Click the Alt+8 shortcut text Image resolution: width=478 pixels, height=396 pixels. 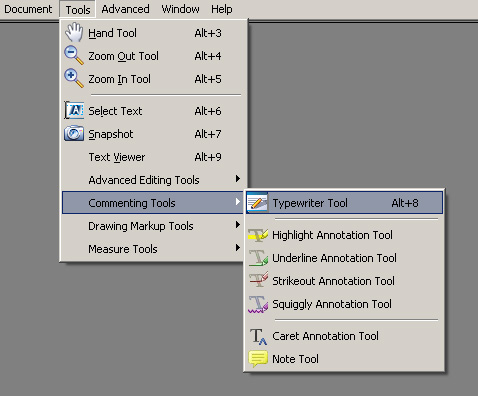pyautogui.click(x=405, y=203)
